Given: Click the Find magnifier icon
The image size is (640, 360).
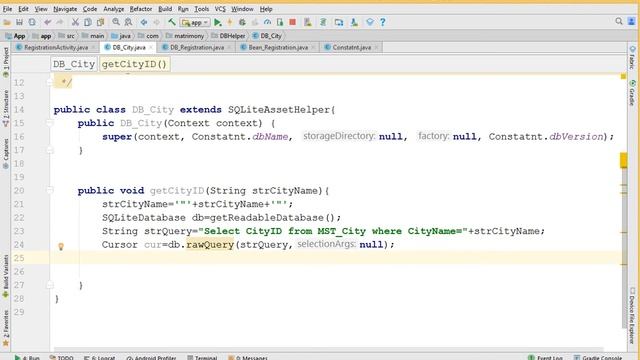Looking at the screenshot, I should [116, 22].
